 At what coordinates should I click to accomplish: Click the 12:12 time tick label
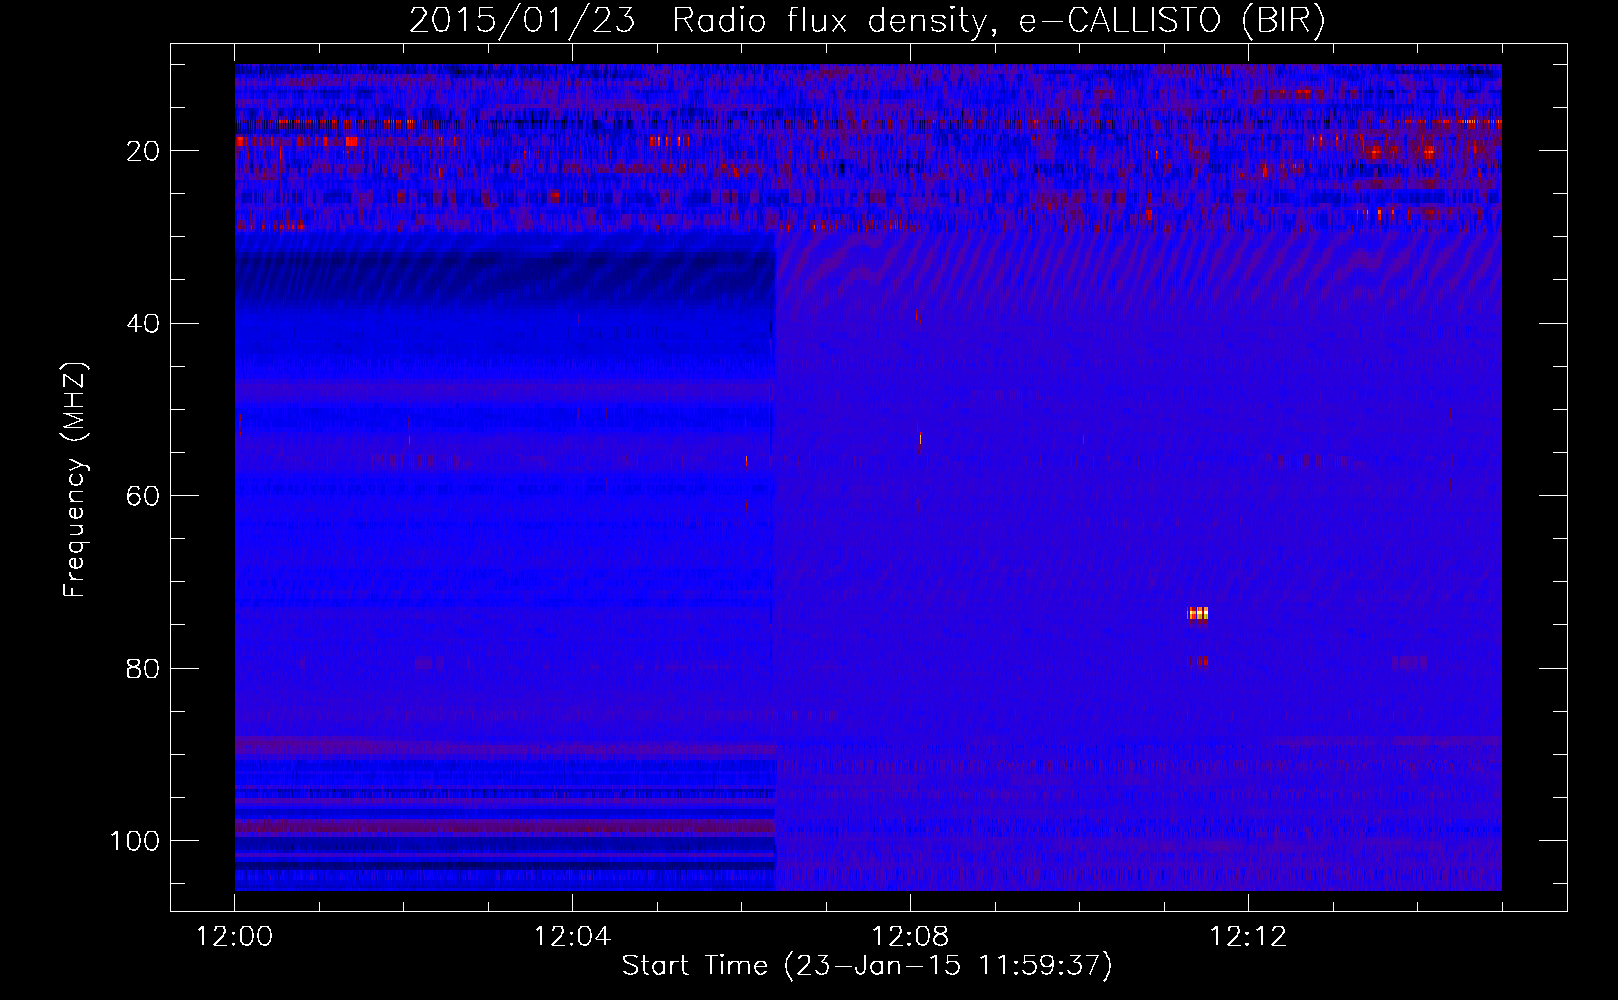1248,937
